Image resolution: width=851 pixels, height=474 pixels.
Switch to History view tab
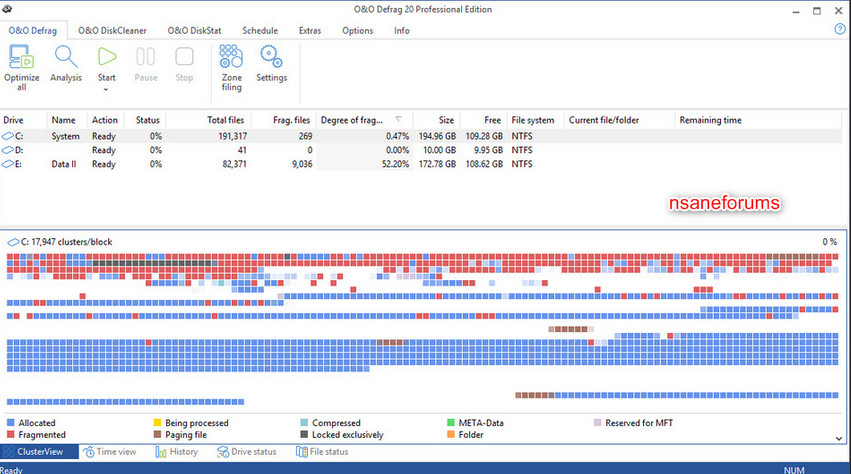tap(176, 452)
